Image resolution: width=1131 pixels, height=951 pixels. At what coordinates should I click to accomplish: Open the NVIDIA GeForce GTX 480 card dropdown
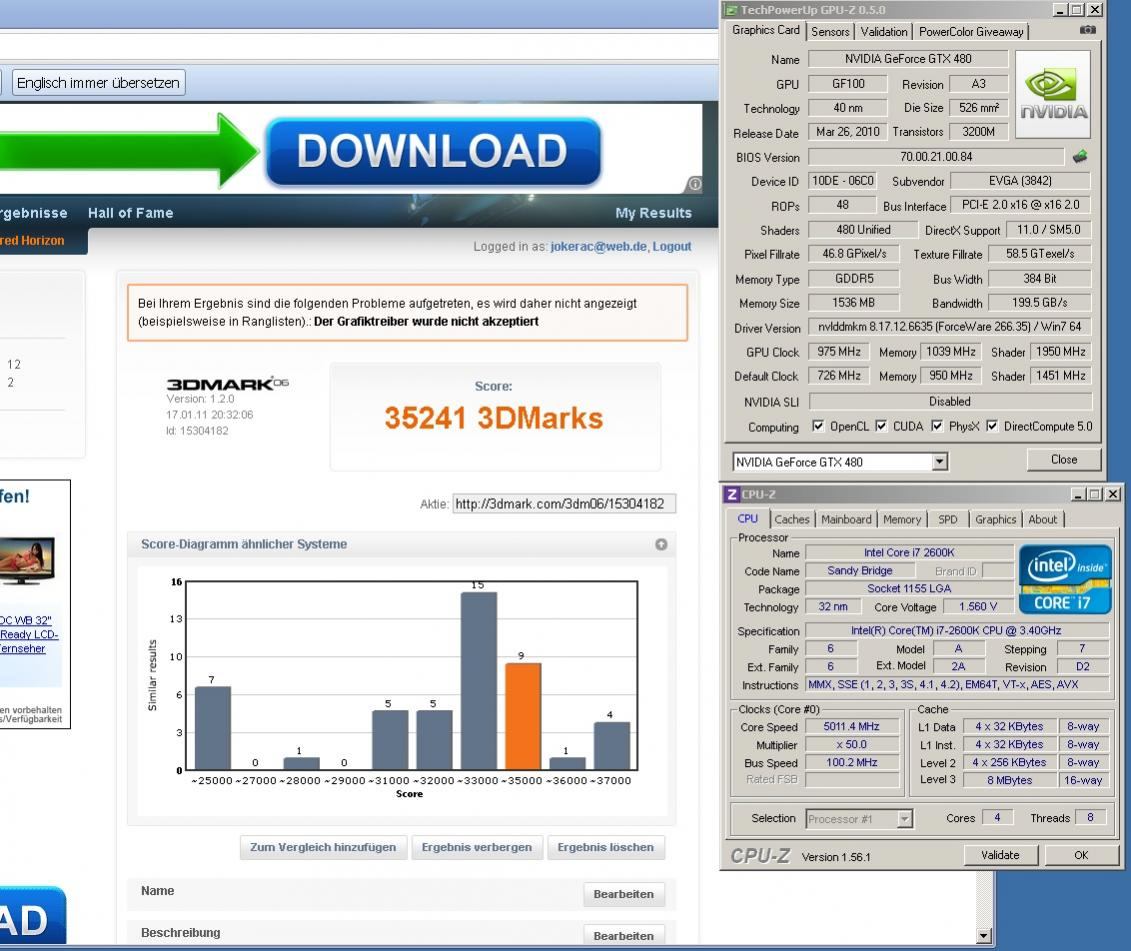click(x=939, y=462)
